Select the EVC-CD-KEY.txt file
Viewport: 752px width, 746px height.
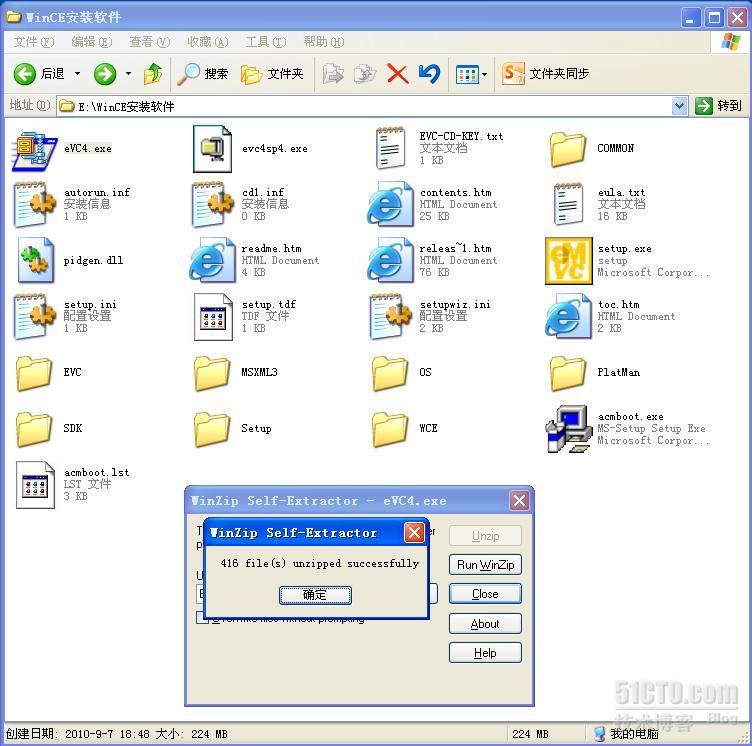point(389,148)
